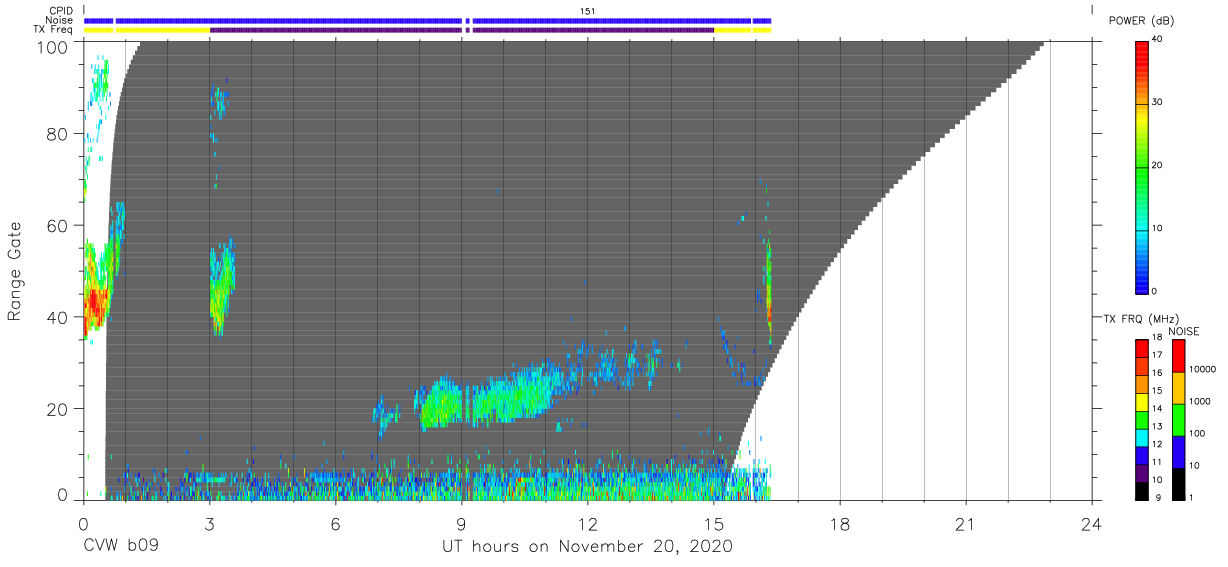Click the 18 tick on the UT hours axis
The height and width of the screenshot is (567, 1228).
[x=840, y=523]
